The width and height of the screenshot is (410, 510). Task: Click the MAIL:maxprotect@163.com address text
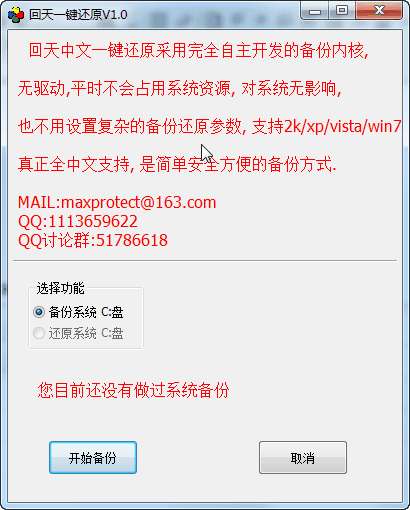click(x=117, y=202)
